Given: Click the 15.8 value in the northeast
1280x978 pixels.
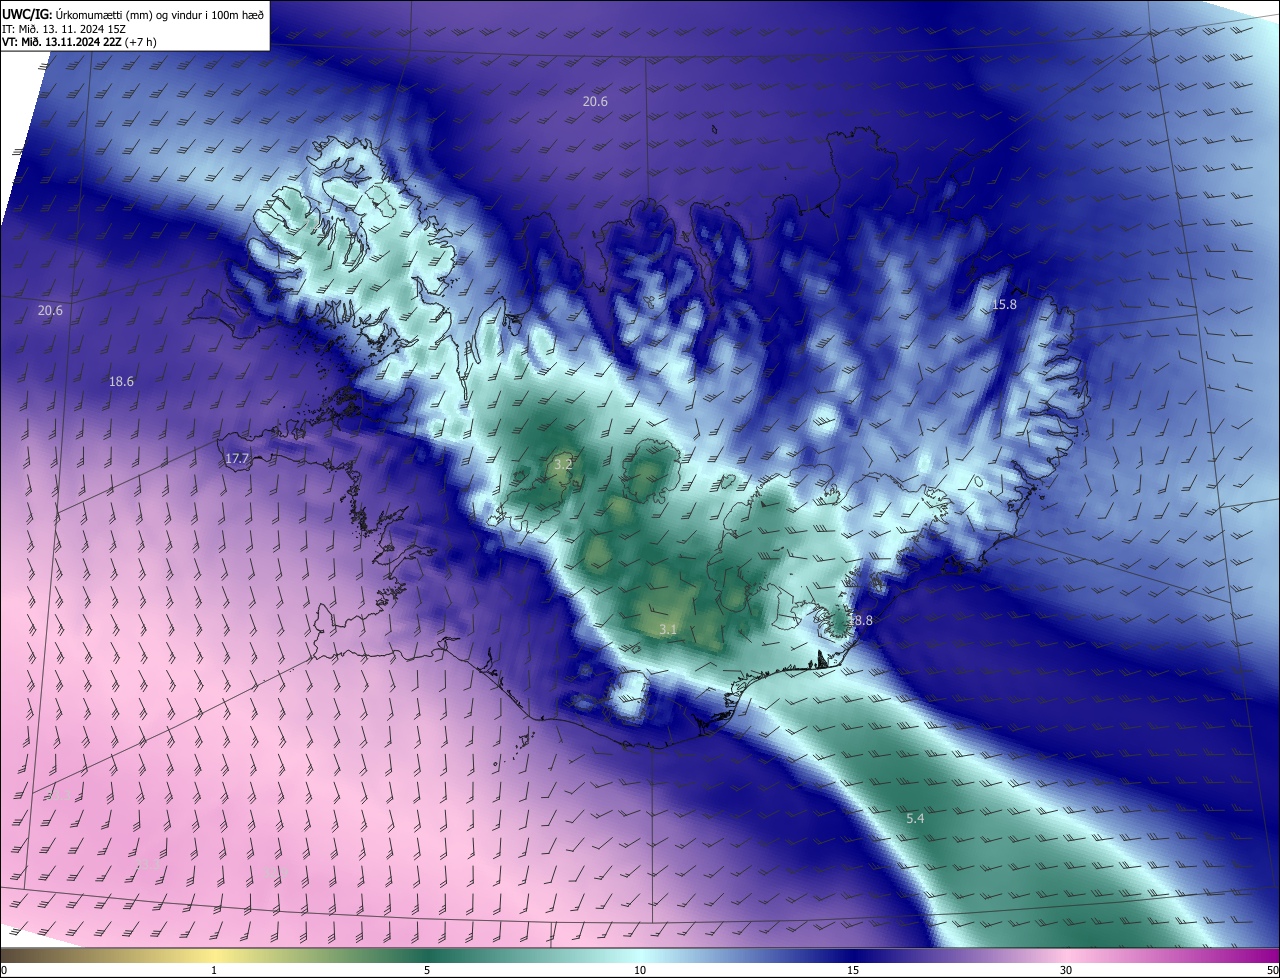Looking at the screenshot, I should tap(1004, 304).
